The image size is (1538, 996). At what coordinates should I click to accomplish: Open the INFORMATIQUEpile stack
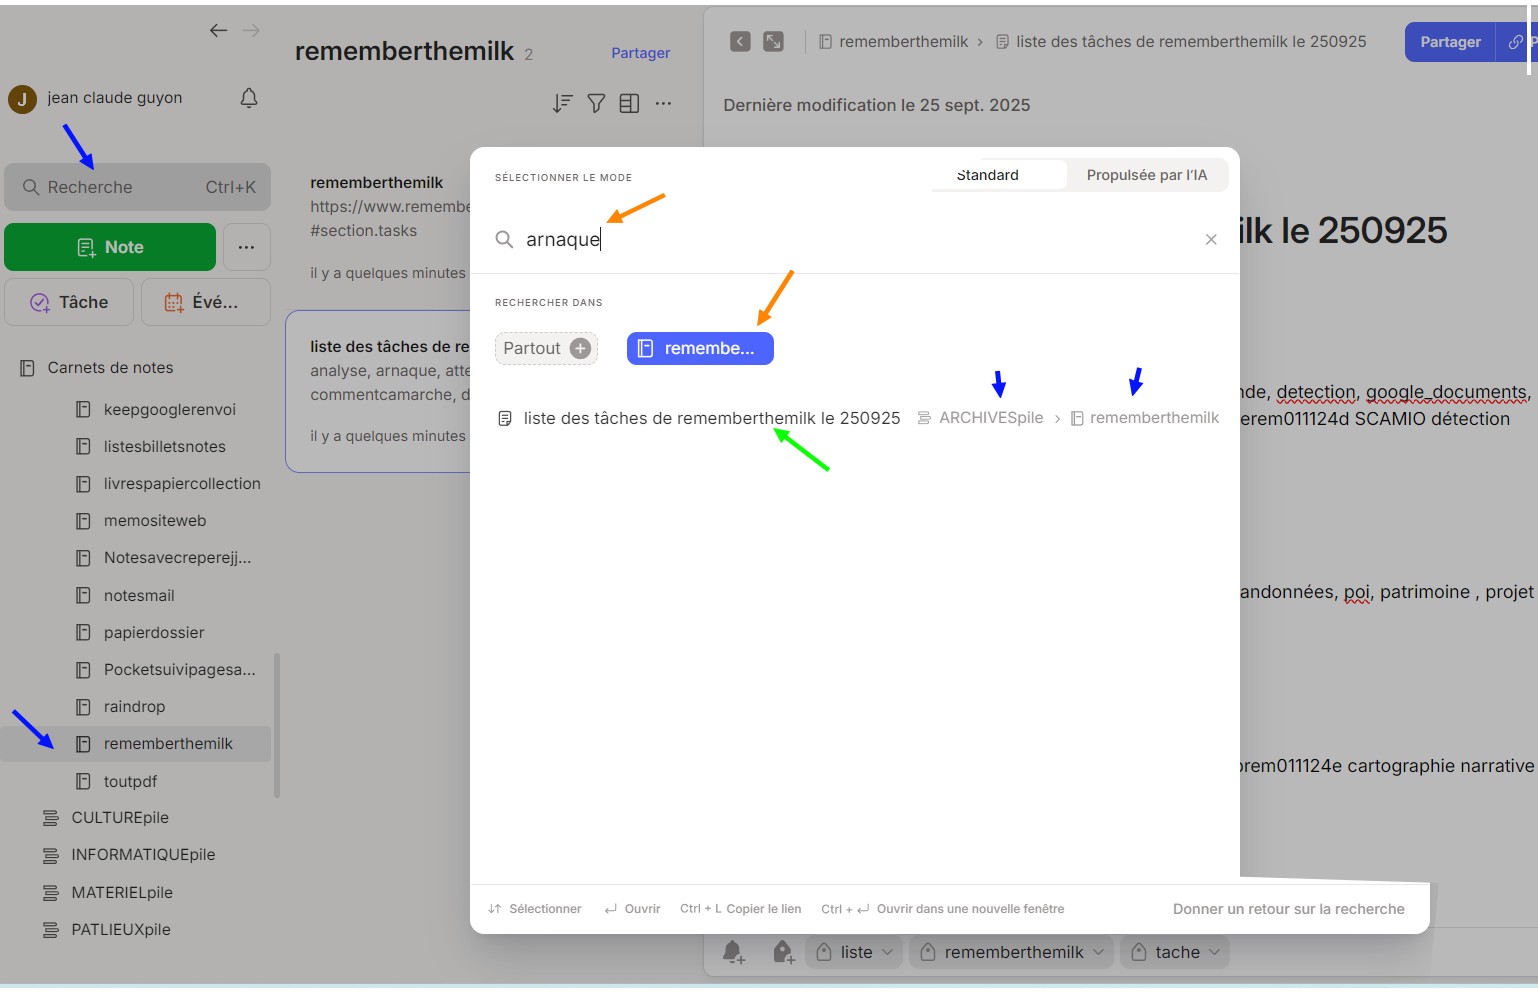coord(143,855)
